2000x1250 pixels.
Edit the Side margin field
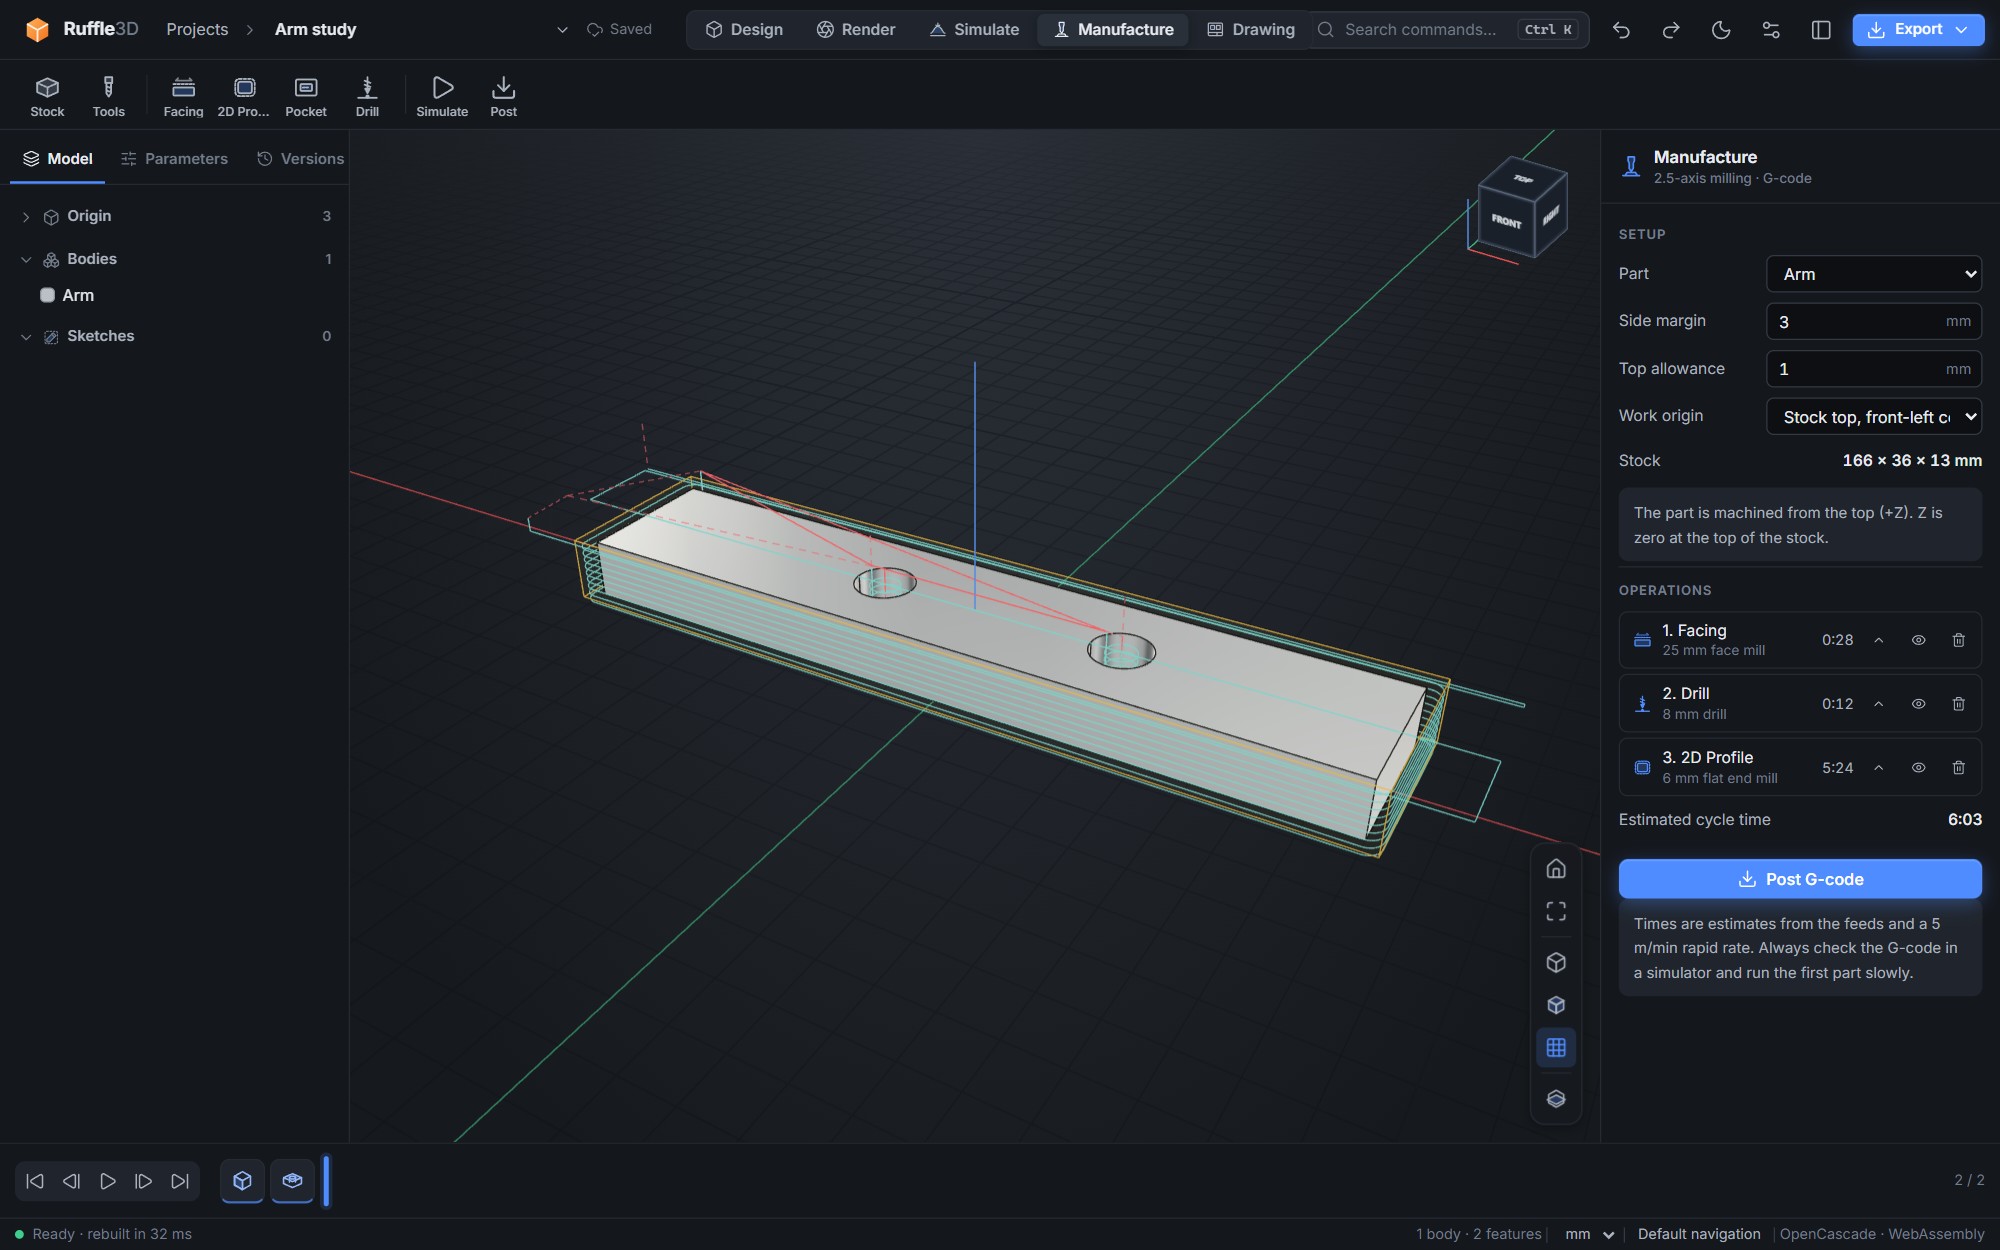click(1874, 321)
